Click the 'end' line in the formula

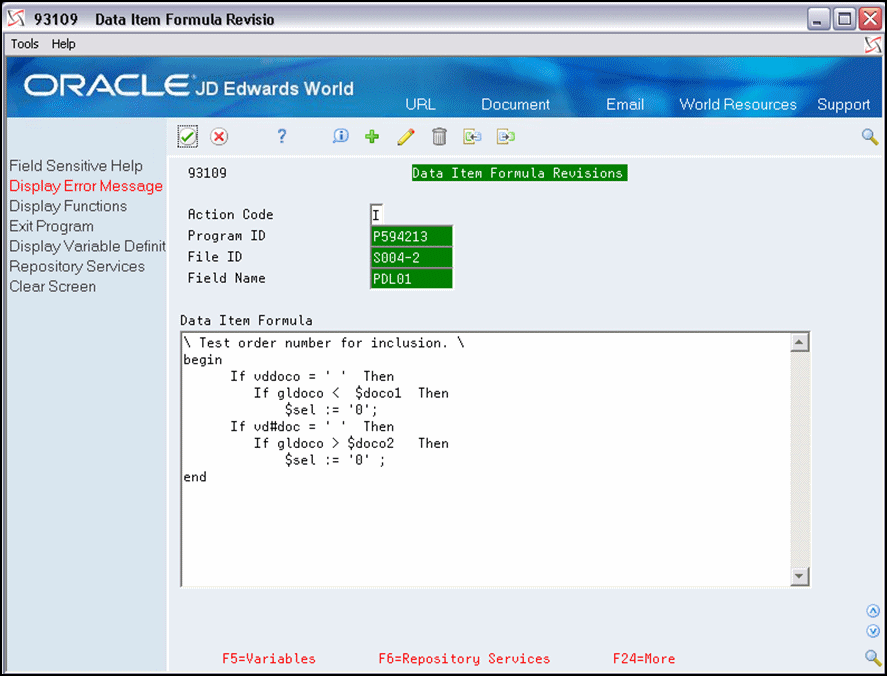195,477
